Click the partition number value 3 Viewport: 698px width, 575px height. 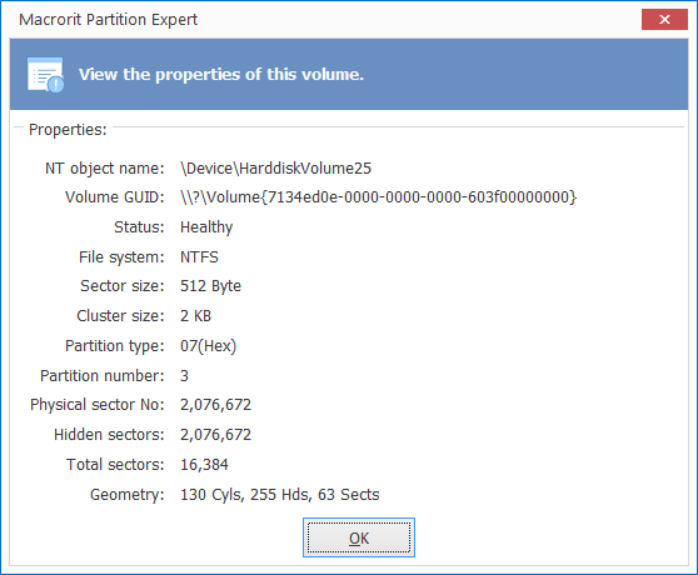pos(184,376)
